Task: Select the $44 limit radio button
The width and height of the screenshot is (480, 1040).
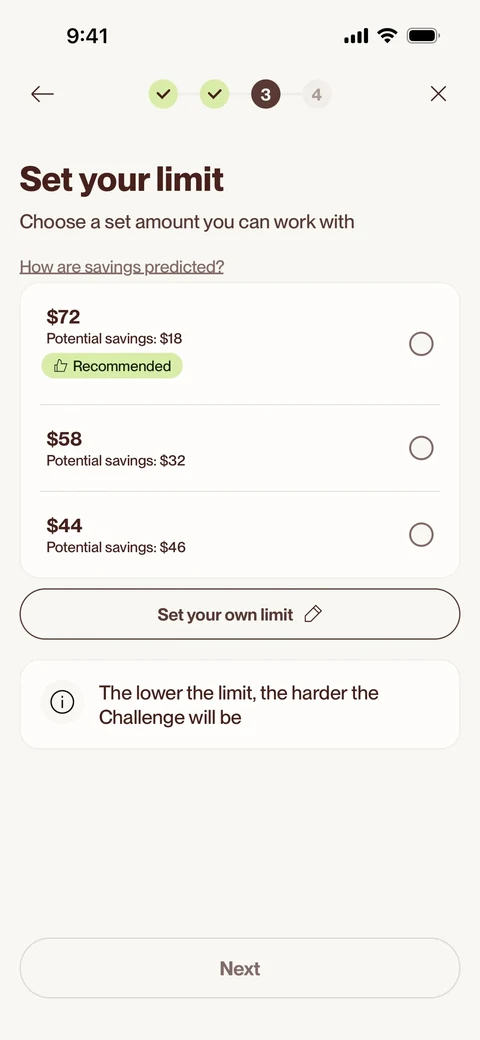Action: pos(421,535)
